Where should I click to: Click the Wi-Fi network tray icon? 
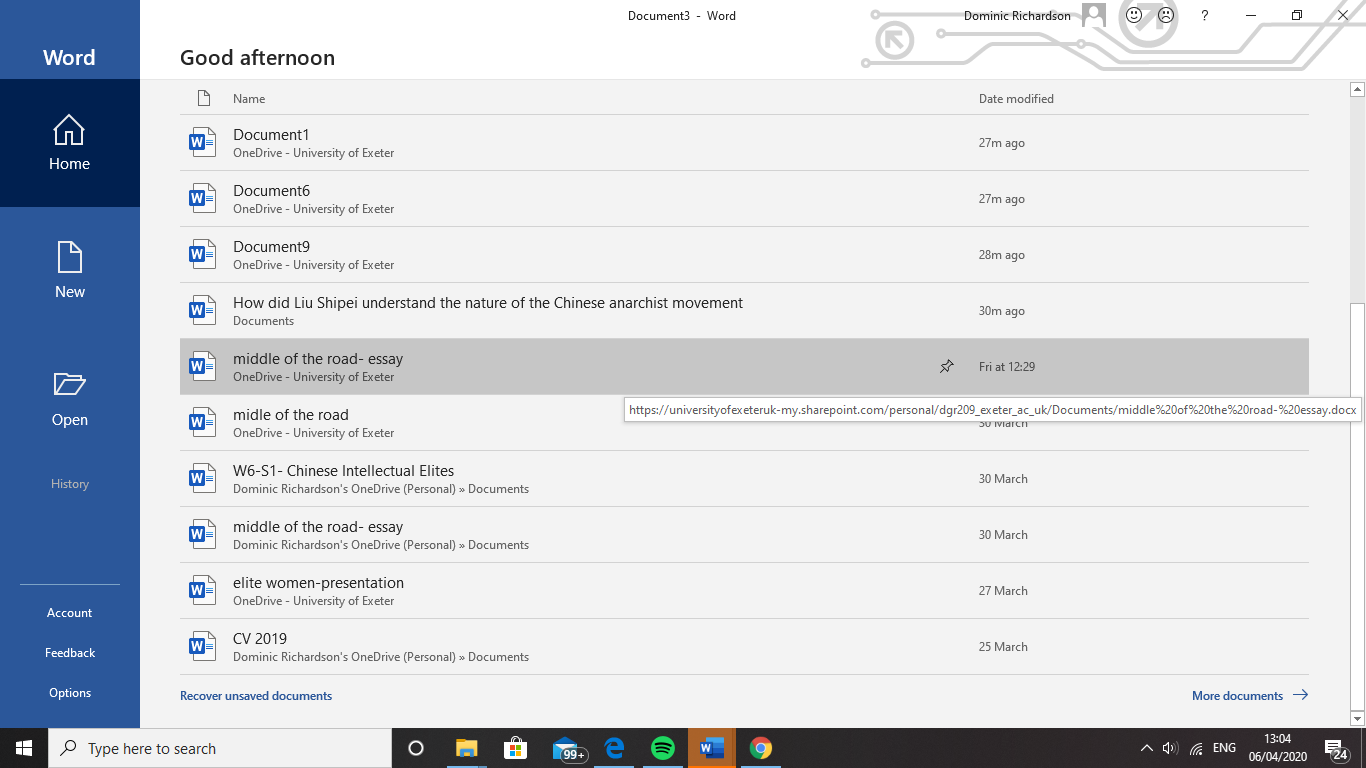[1196, 748]
